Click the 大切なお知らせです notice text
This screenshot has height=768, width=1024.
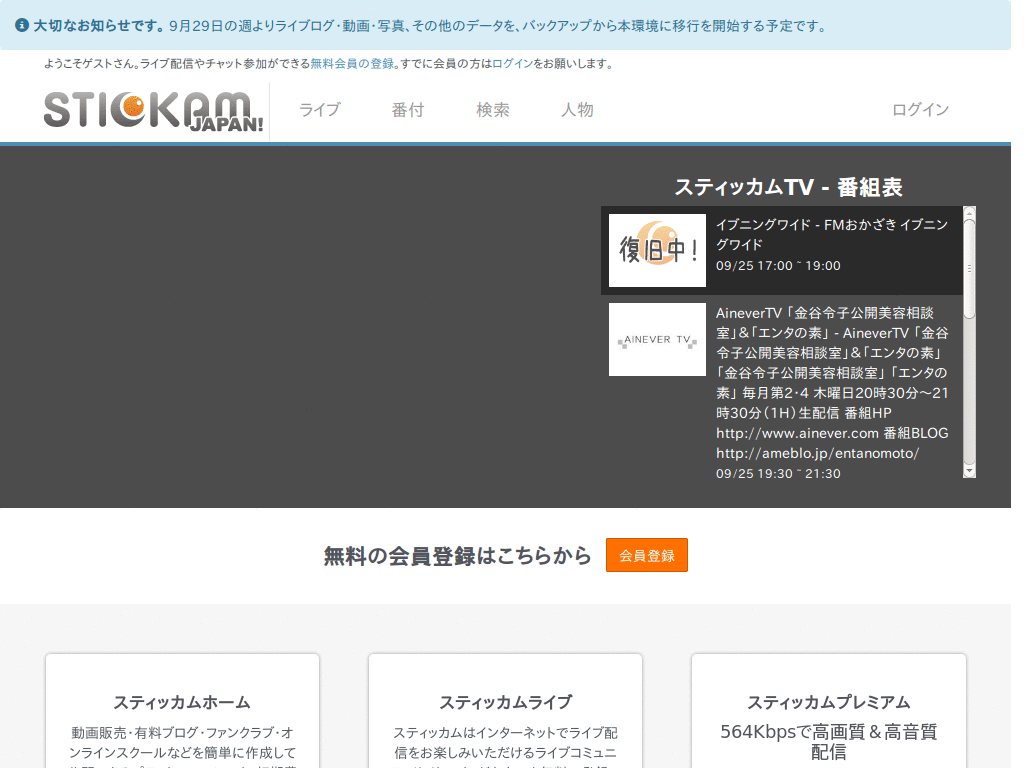99,26
